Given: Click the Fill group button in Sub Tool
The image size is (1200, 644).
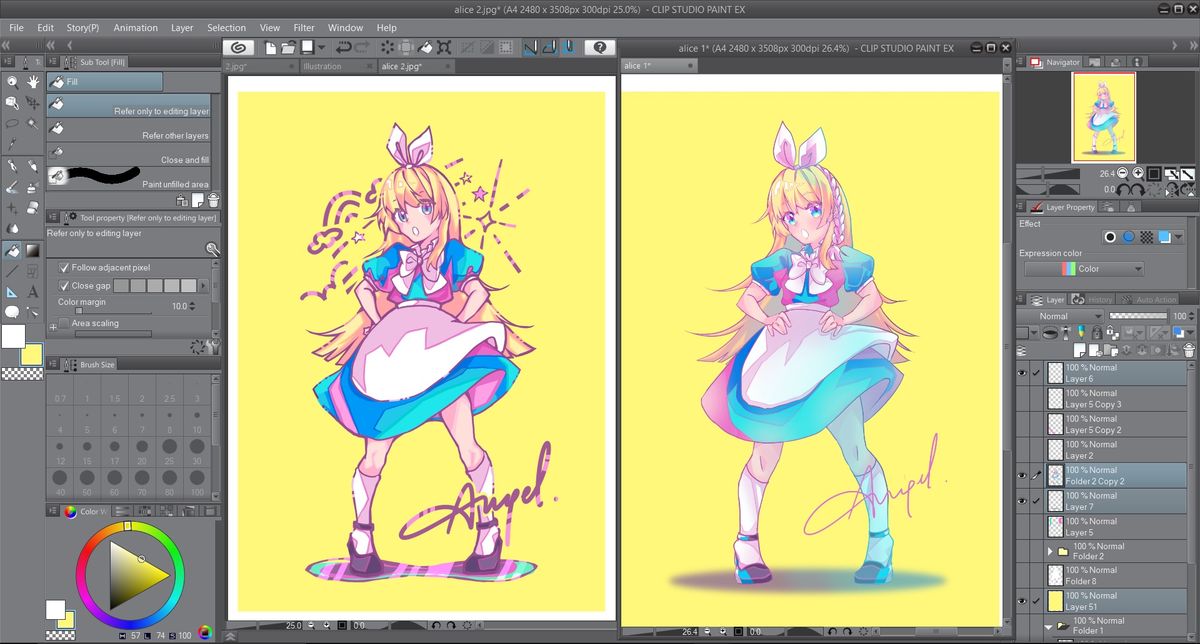Looking at the screenshot, I should click(105, 82).
